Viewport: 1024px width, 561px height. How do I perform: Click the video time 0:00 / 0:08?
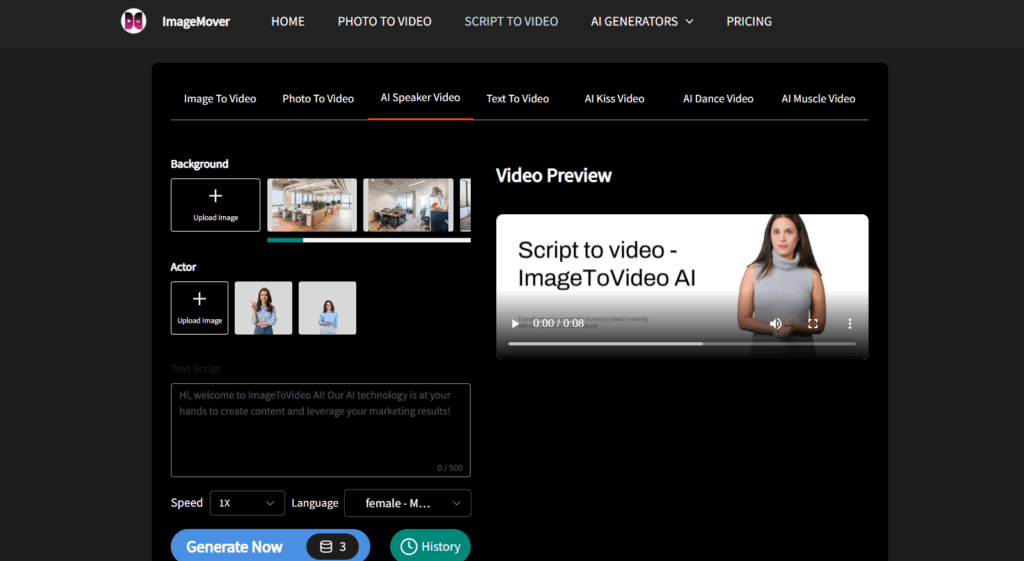pyautogui.click(x=558, y=323)
